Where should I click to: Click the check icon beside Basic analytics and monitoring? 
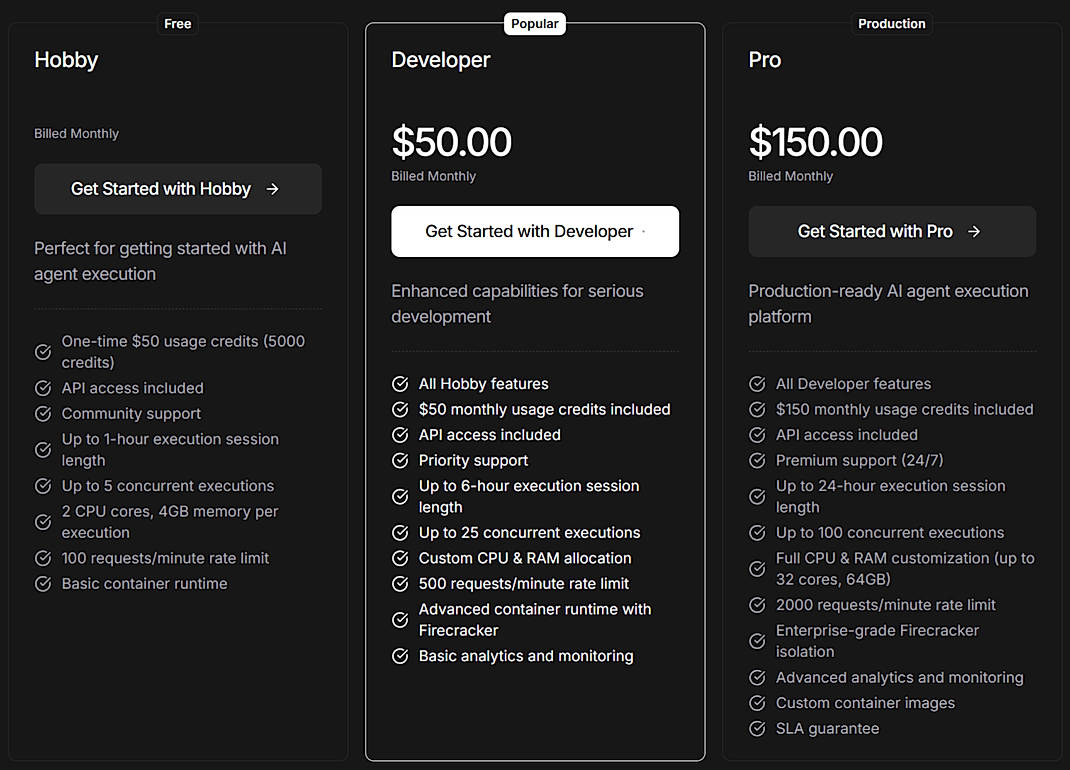tap(400, 657)
